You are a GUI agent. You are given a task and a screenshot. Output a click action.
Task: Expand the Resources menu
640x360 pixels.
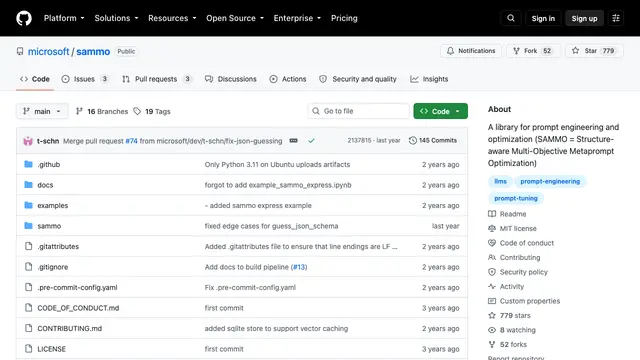[x=172, y=18]
